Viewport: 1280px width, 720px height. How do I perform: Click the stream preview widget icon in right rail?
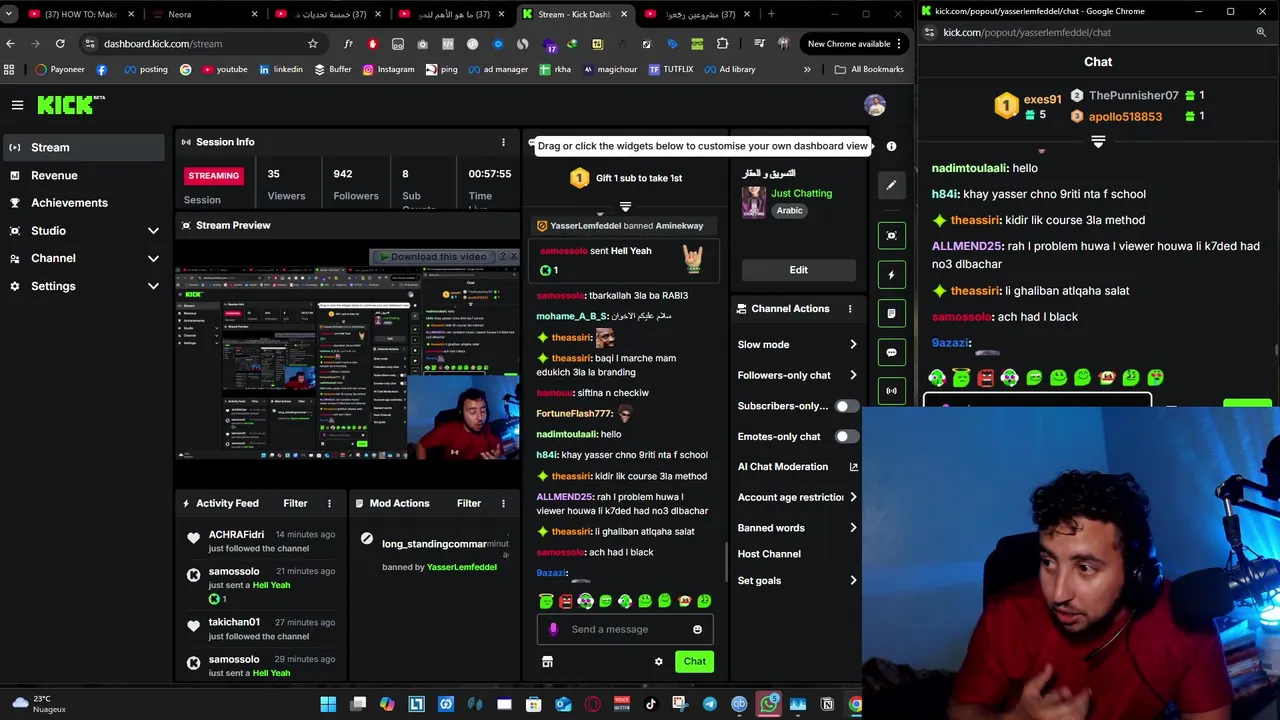891,235
